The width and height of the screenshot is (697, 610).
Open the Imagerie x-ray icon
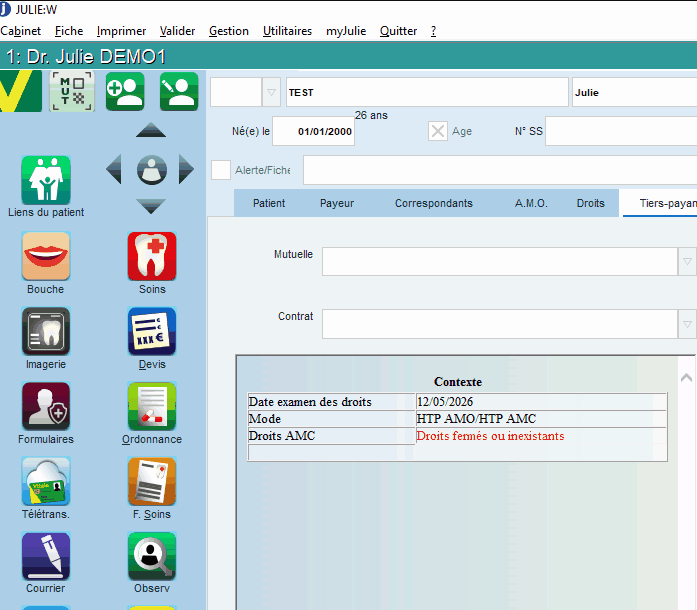point(46,331)
